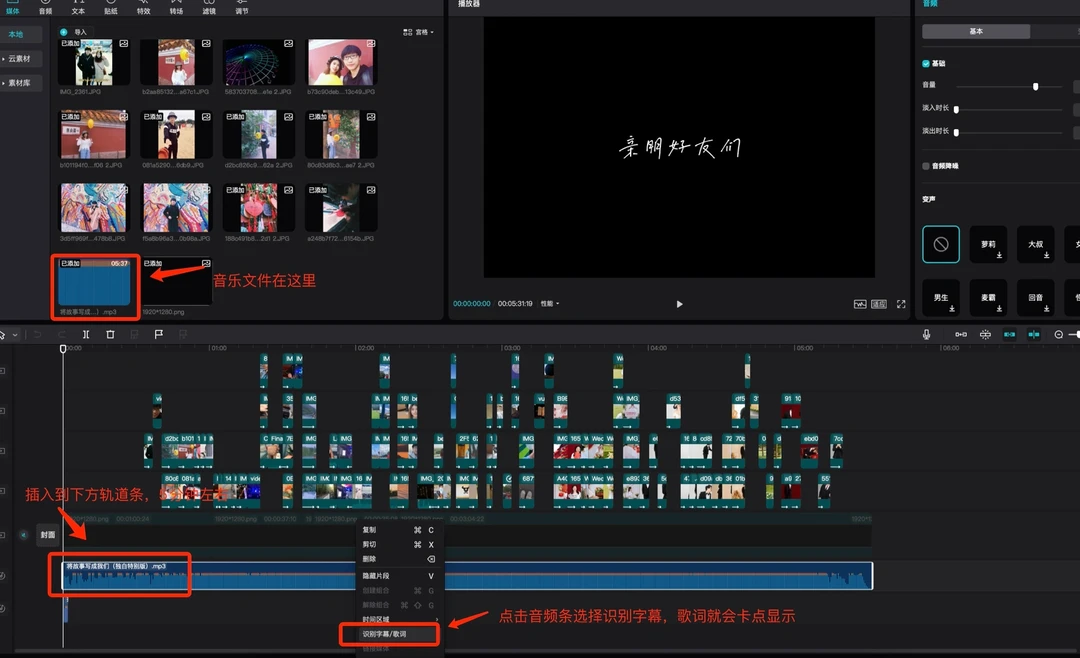The width and height of the screenshot is (1080, 658).
Task: Click the undo arrow in timeline toolbar
Action: pos(37,334)
